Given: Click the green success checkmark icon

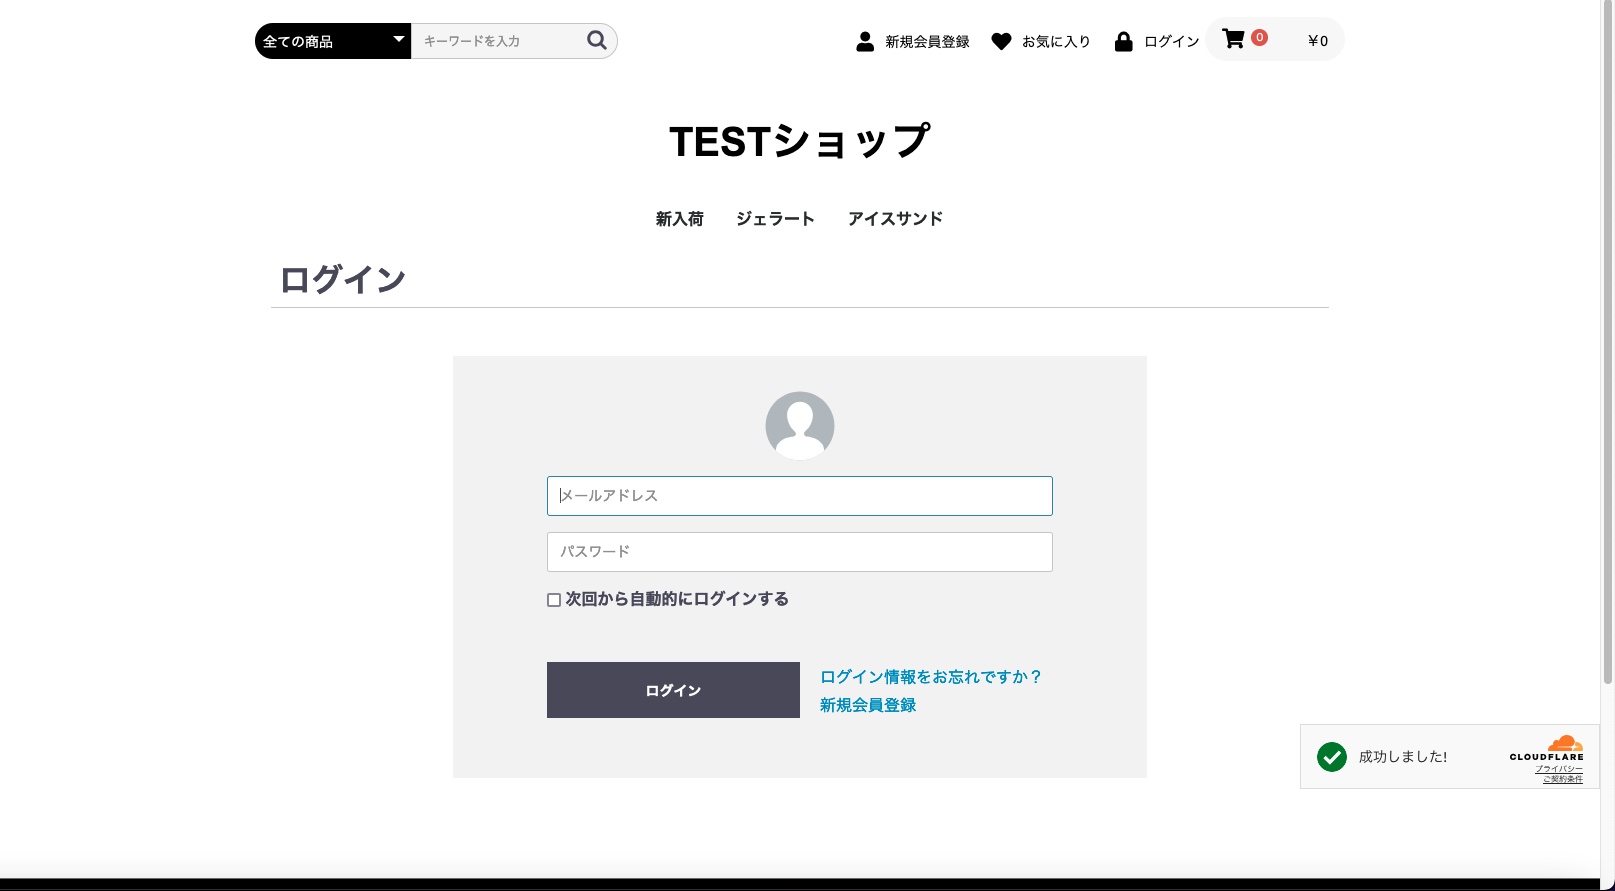Looking at the screenshot, I should (x=1331, y=757).
